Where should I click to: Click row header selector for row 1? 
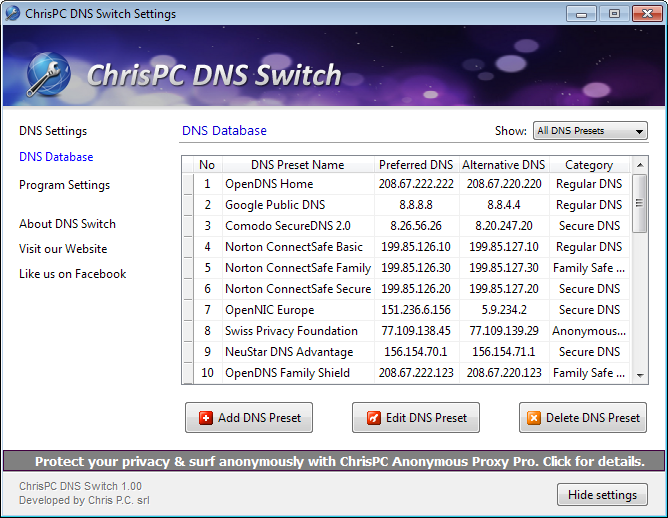188,184
